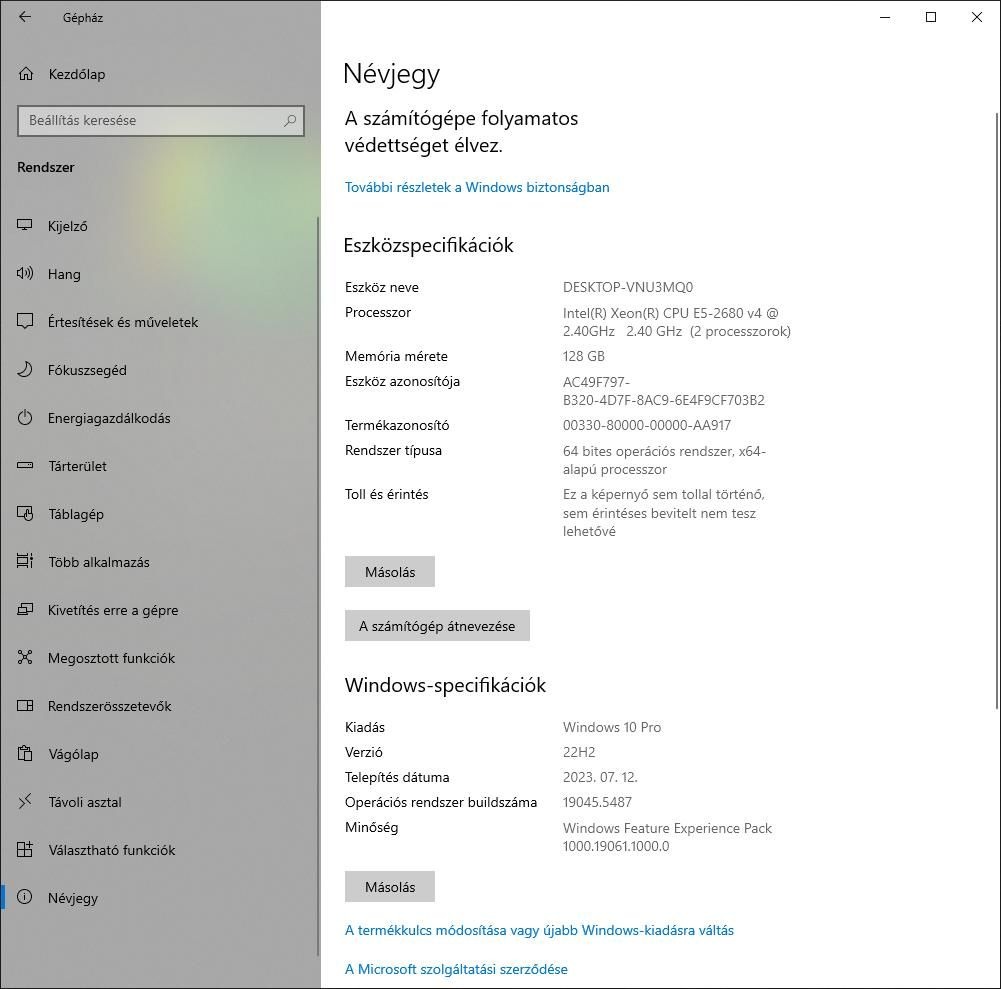Image resolution: width=1001 pixels, height=989 pixels.
Task: Open the Kijelző settings page
Action: pyautogui.click(x=160, y=226)
